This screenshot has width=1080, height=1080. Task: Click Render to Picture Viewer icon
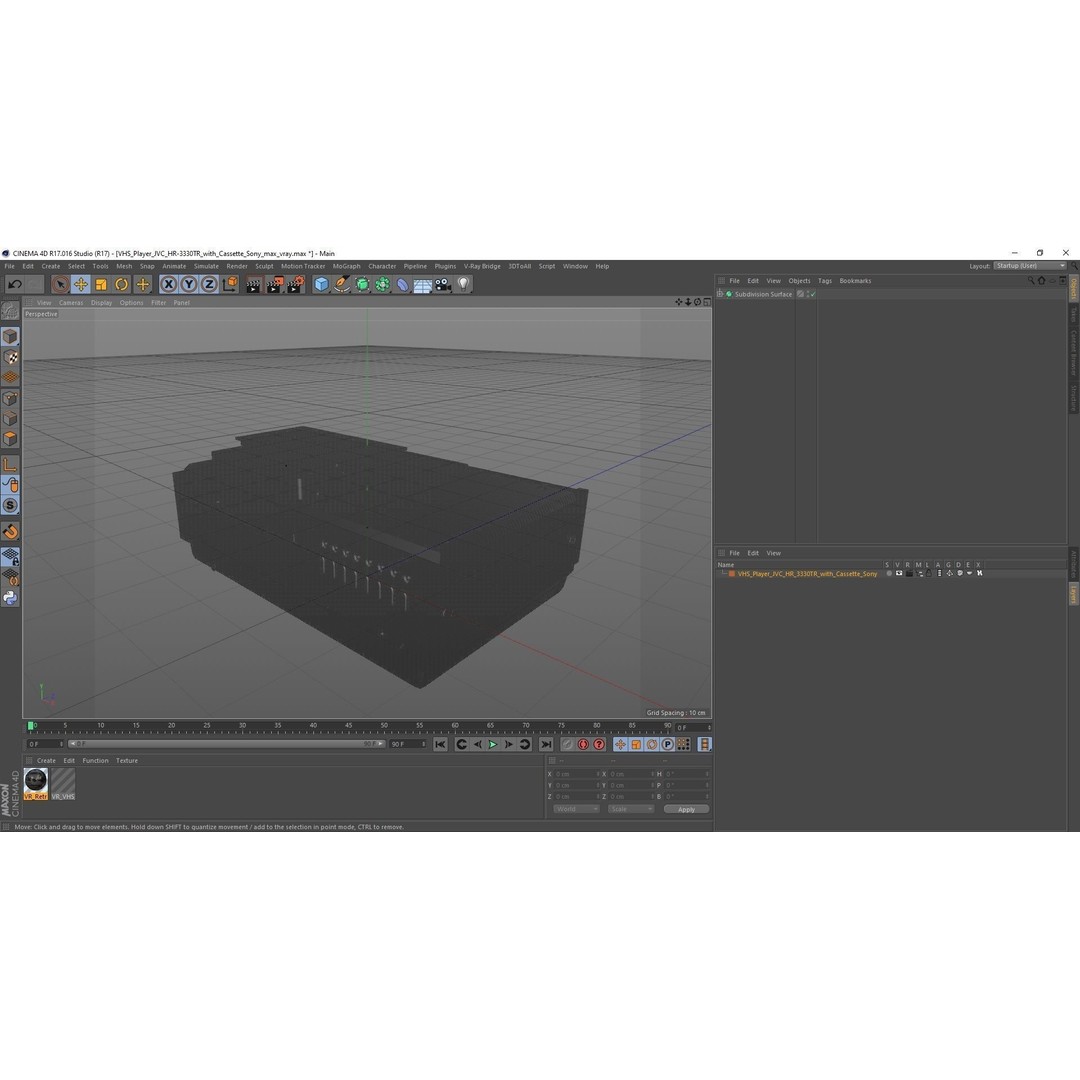[x=274, y=284]
